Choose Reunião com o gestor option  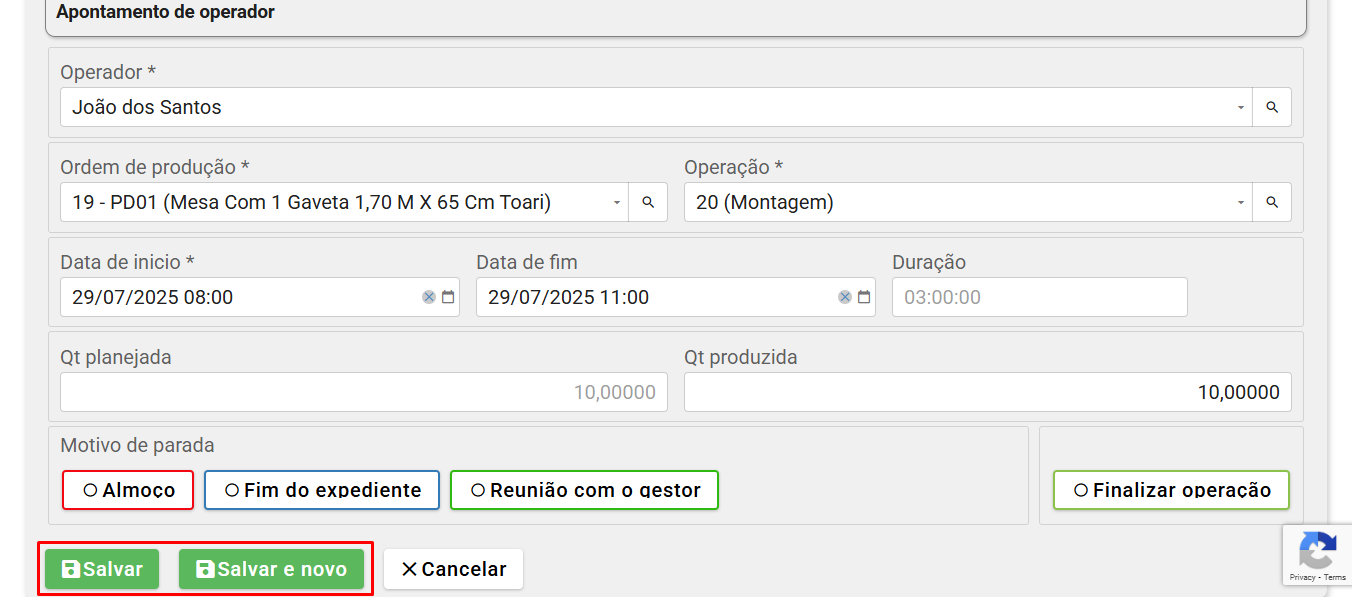584,490
